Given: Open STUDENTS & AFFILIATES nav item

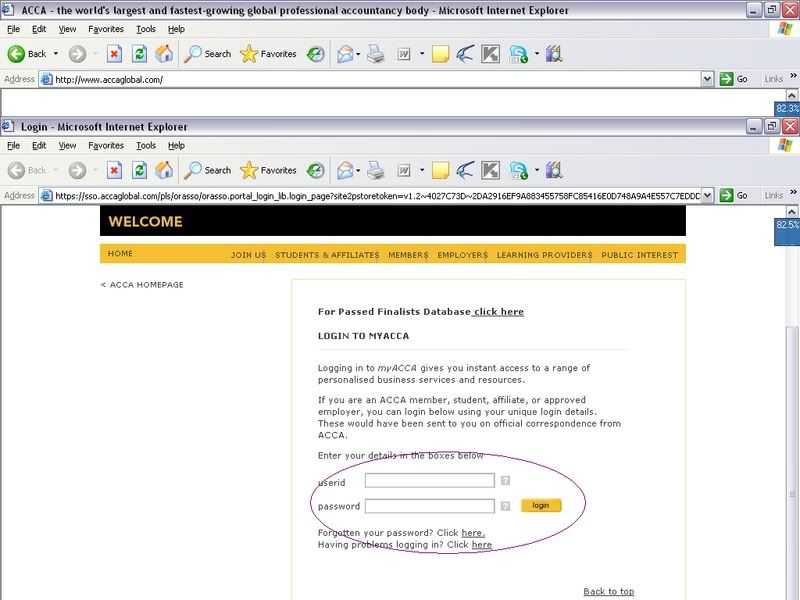Looking at the screenshot, I should (x=327, y=255).
